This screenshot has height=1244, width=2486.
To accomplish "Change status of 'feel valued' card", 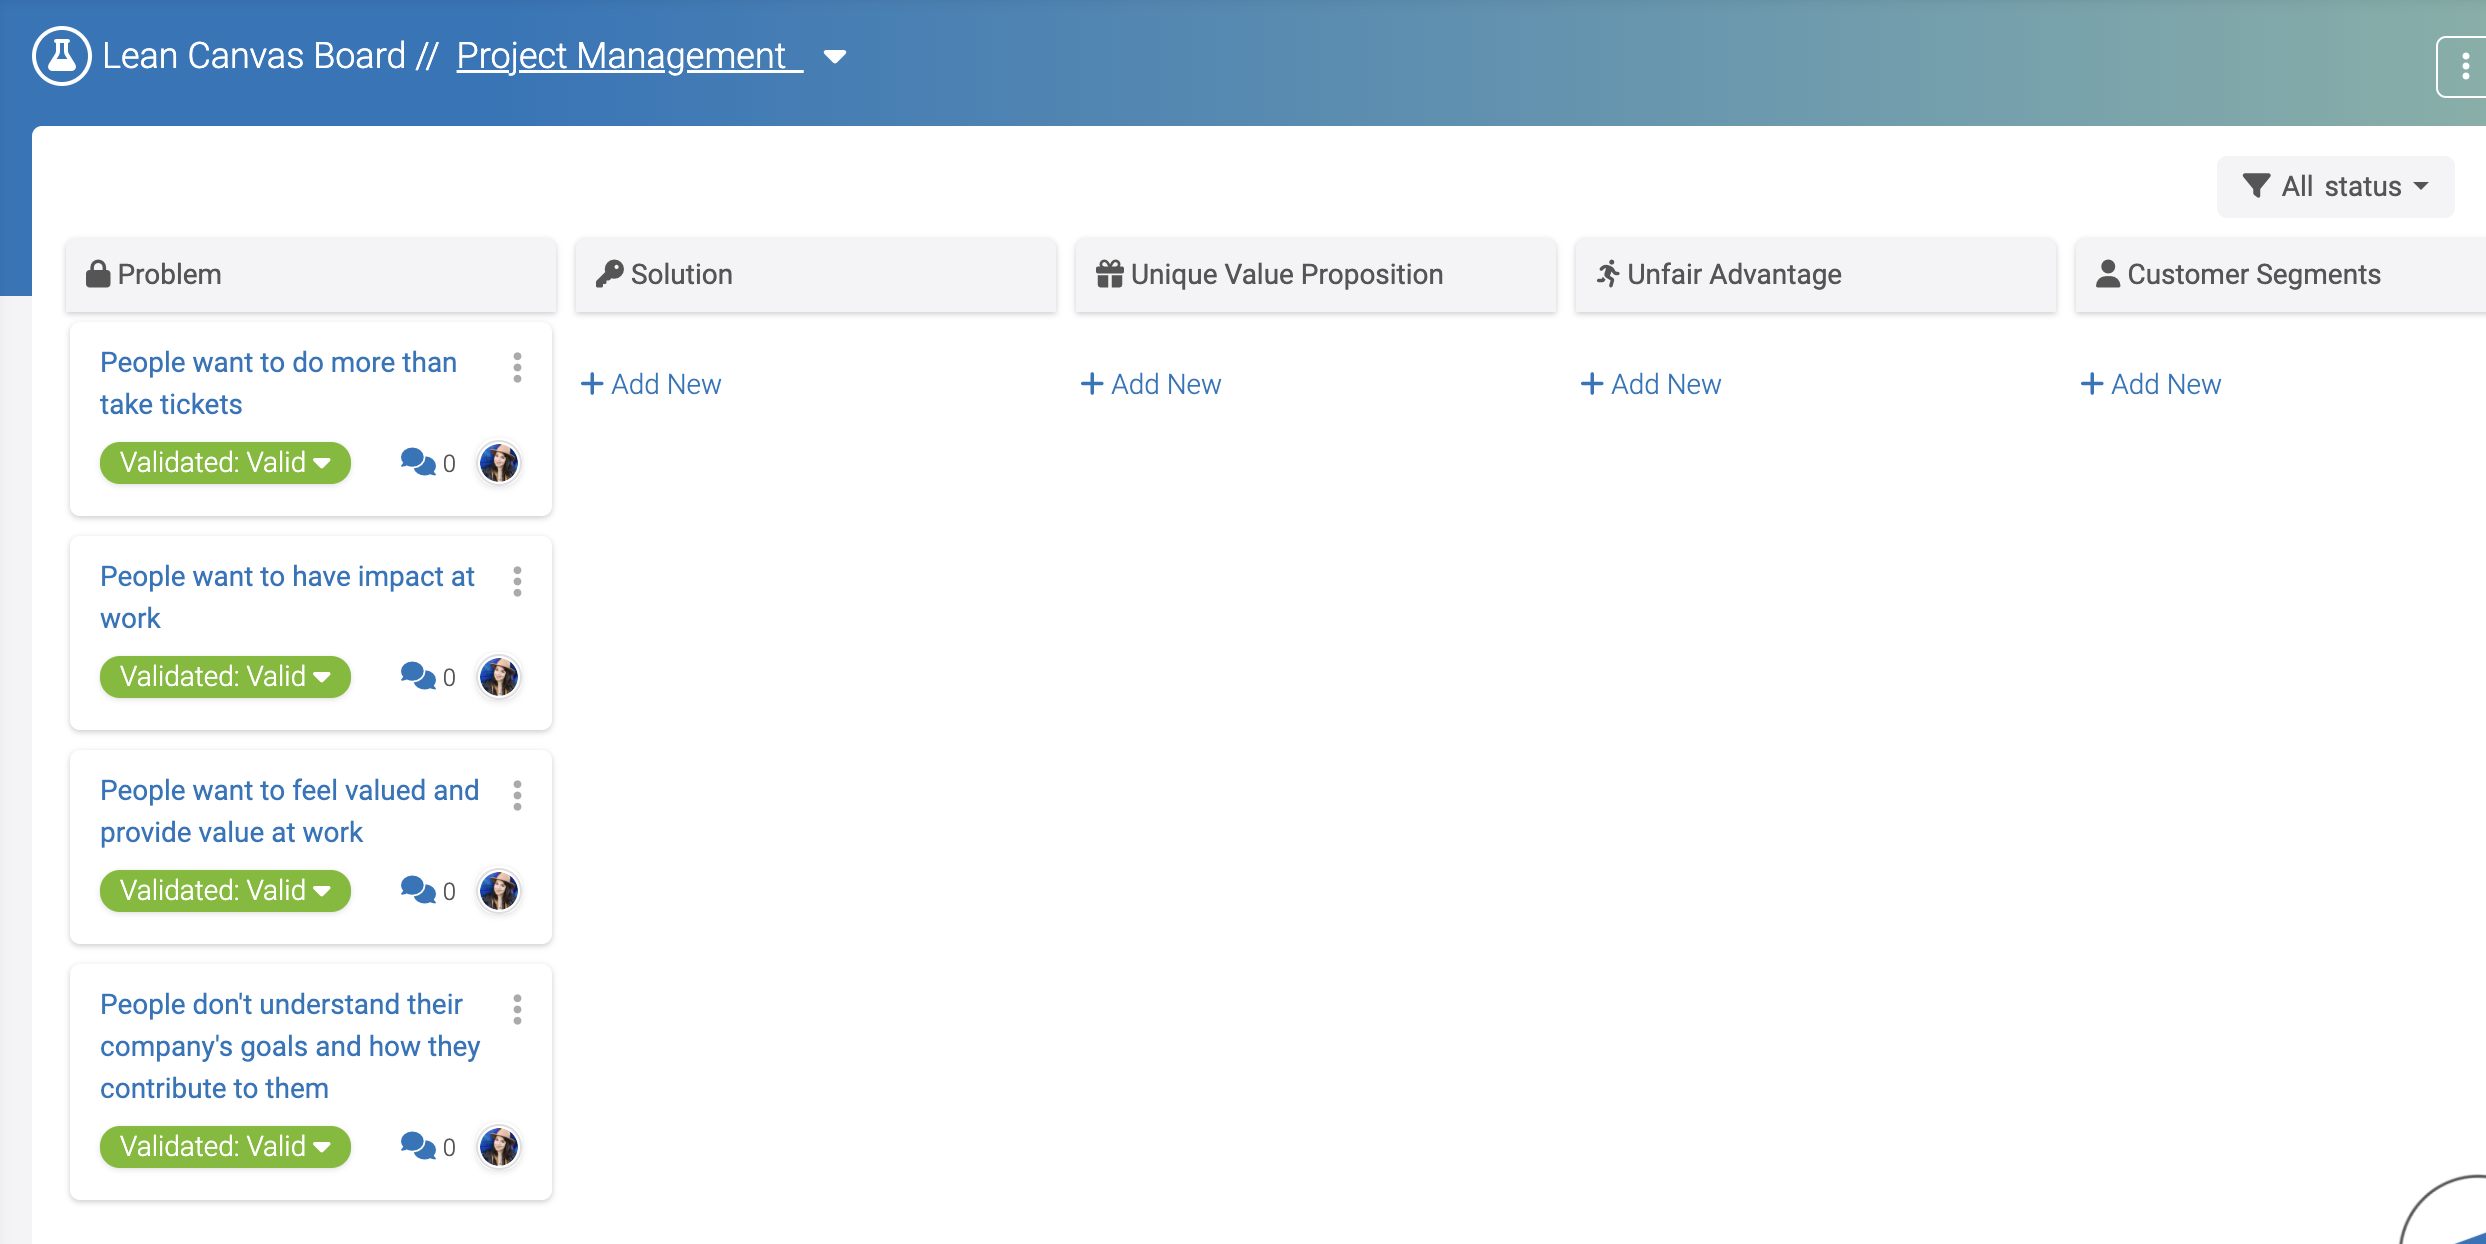I will 225,891.
